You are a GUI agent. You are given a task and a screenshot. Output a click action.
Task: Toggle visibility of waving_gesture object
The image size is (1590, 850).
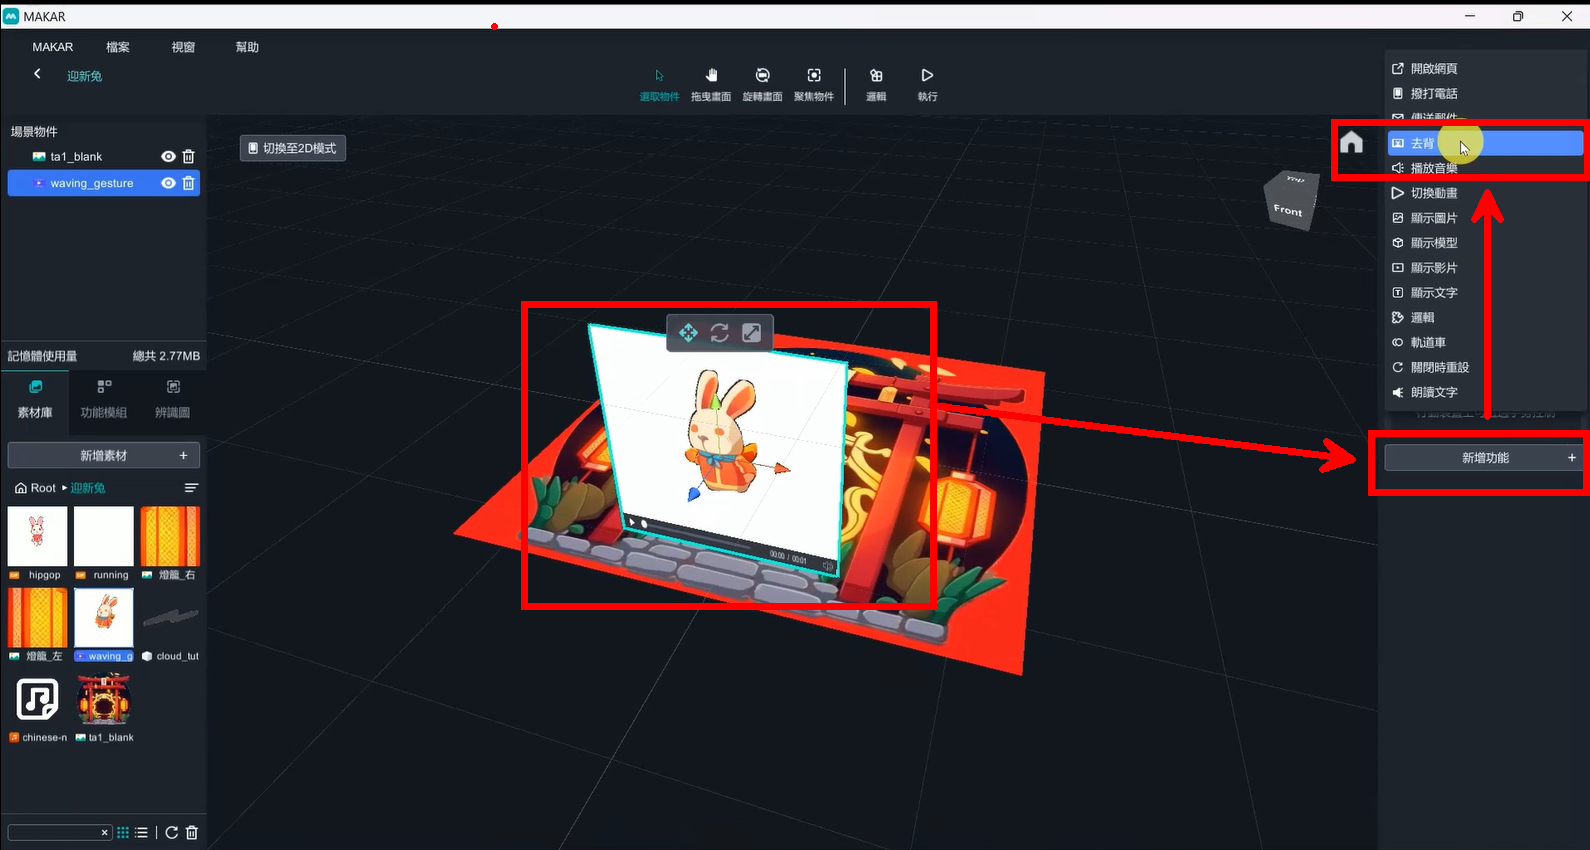[x=168, y=183]
